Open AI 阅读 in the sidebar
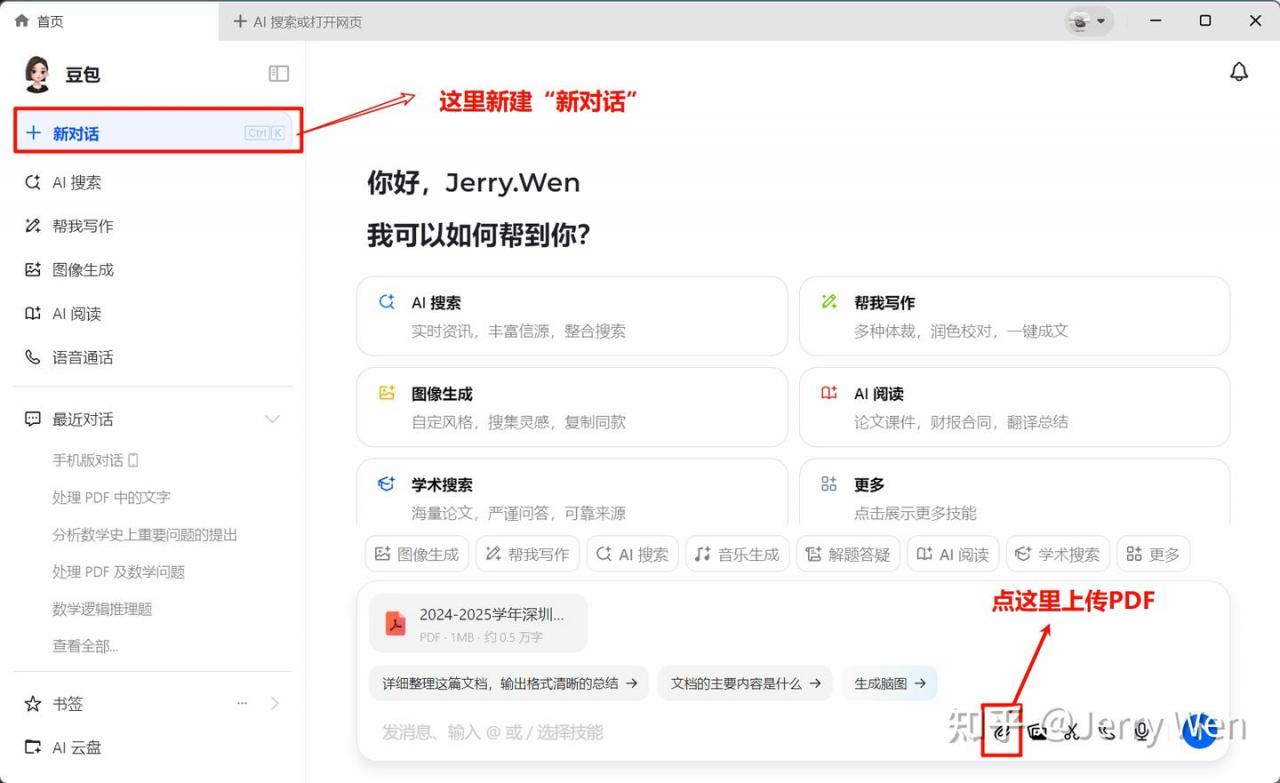 pyautogui.click(x=153, y=314)
